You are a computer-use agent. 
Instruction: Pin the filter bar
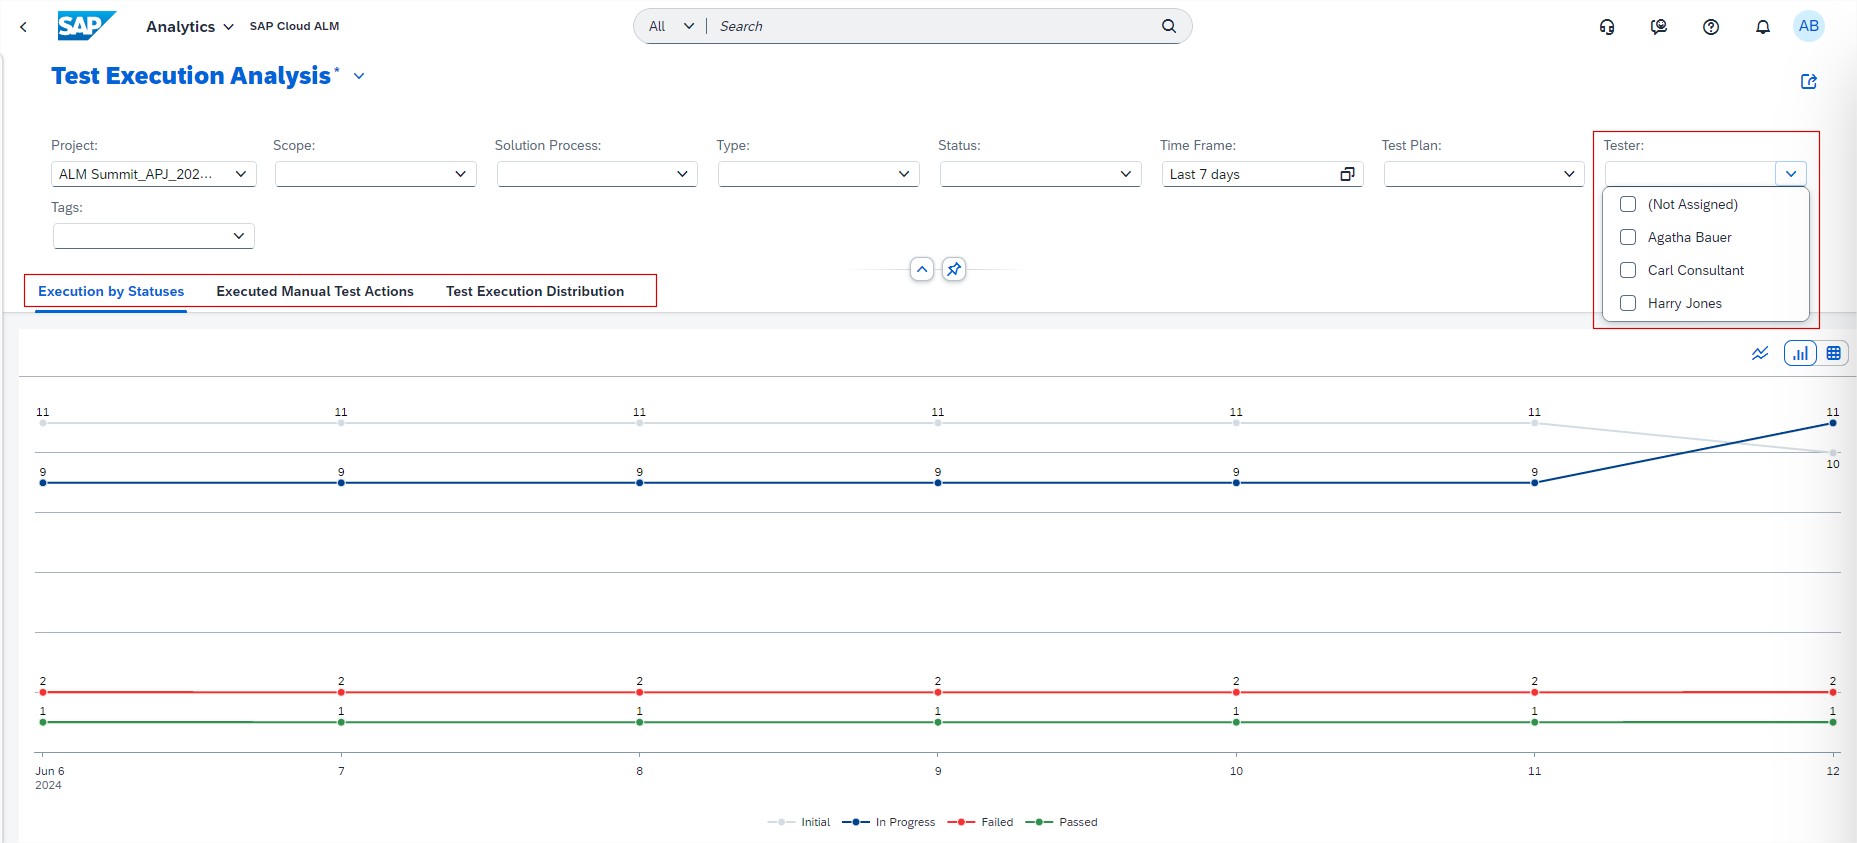pos(954,269)
